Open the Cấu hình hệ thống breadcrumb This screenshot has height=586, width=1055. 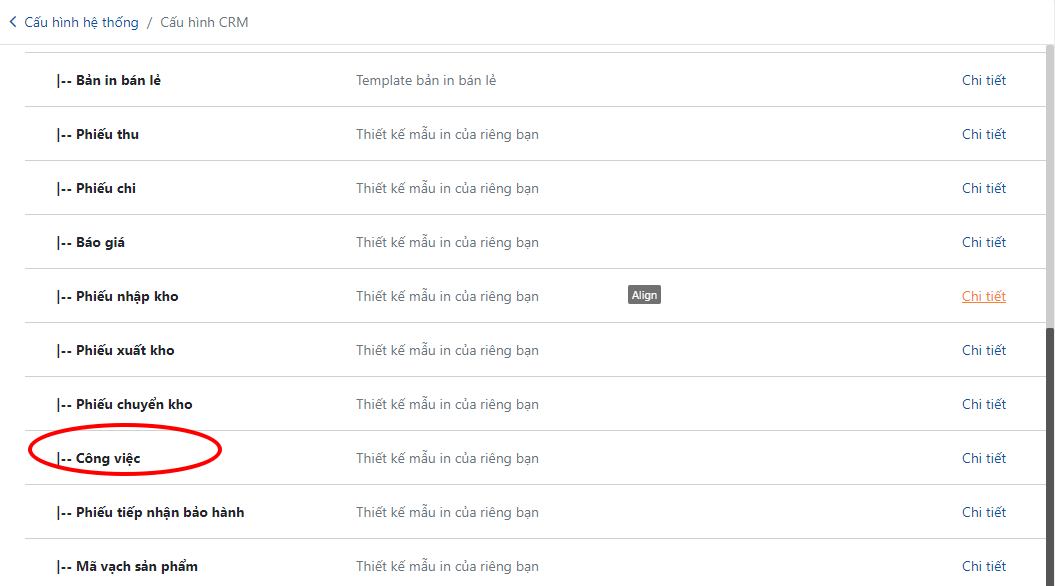coord(81,22)
